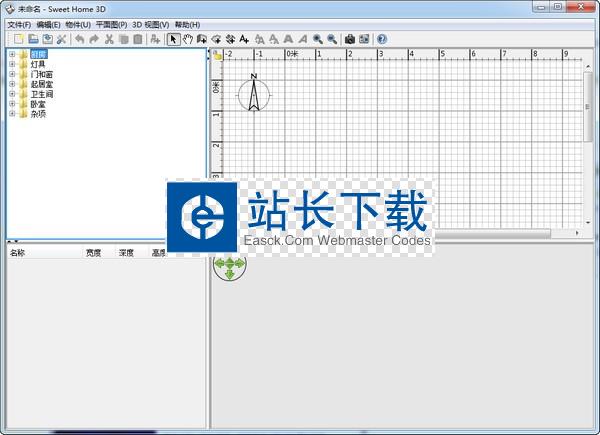Select the add text label tool
This screenshot has height=435, width=600.
(244, 39)
